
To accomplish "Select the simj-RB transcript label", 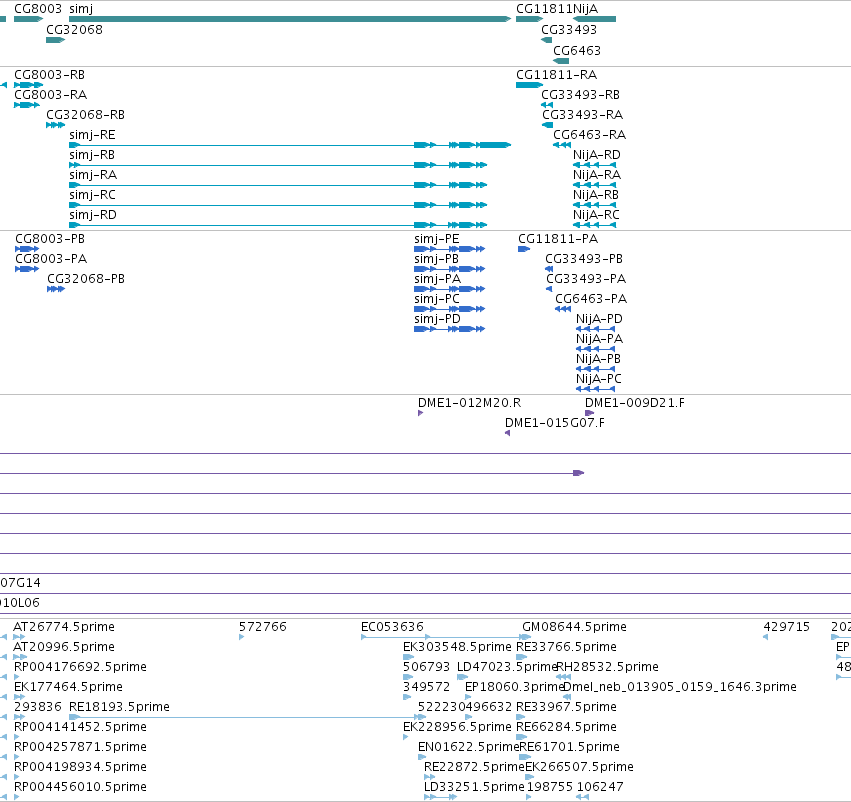I will (x=92, y=155).
